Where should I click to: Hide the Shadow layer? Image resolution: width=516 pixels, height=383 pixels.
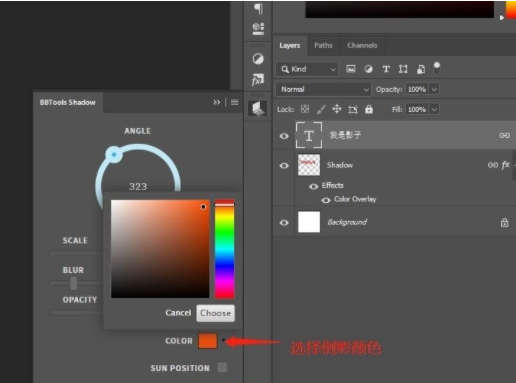284,165
